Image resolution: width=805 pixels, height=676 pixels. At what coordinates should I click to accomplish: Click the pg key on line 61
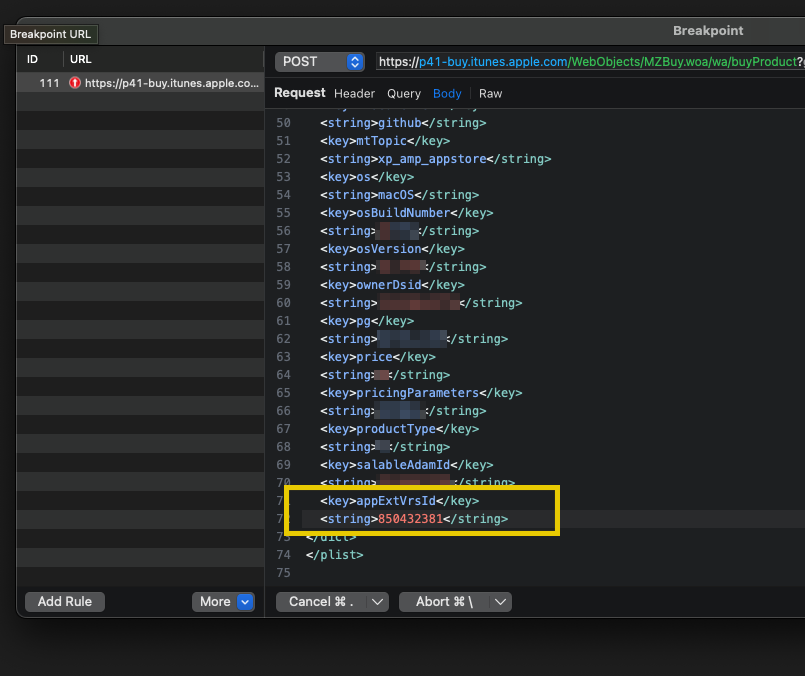[367, 320]
